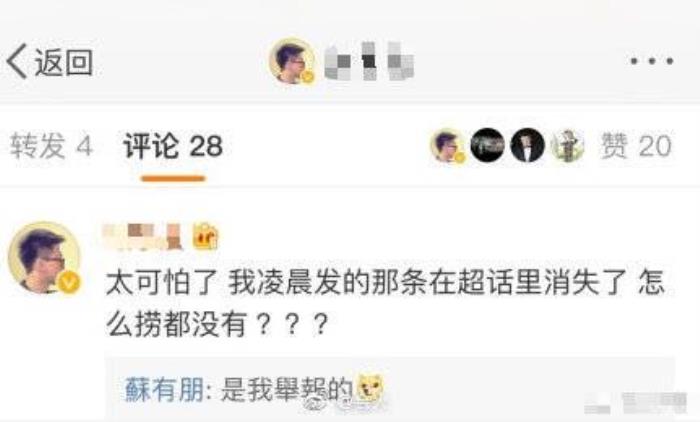Screen dimensions: 700x422
Task: Switch to the 转发 4 tab
Action: pos(51,146)
